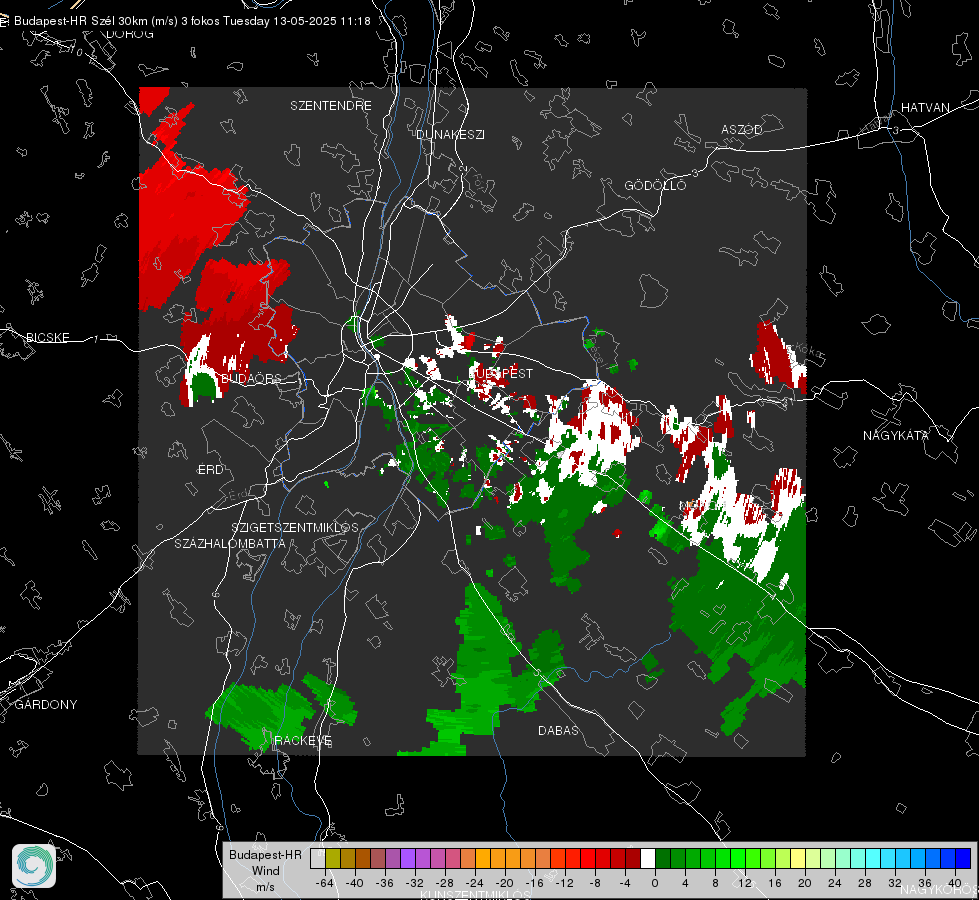979x900 pixels.
Task: Click the DABAS town label
Action: [x=558, y=730]
